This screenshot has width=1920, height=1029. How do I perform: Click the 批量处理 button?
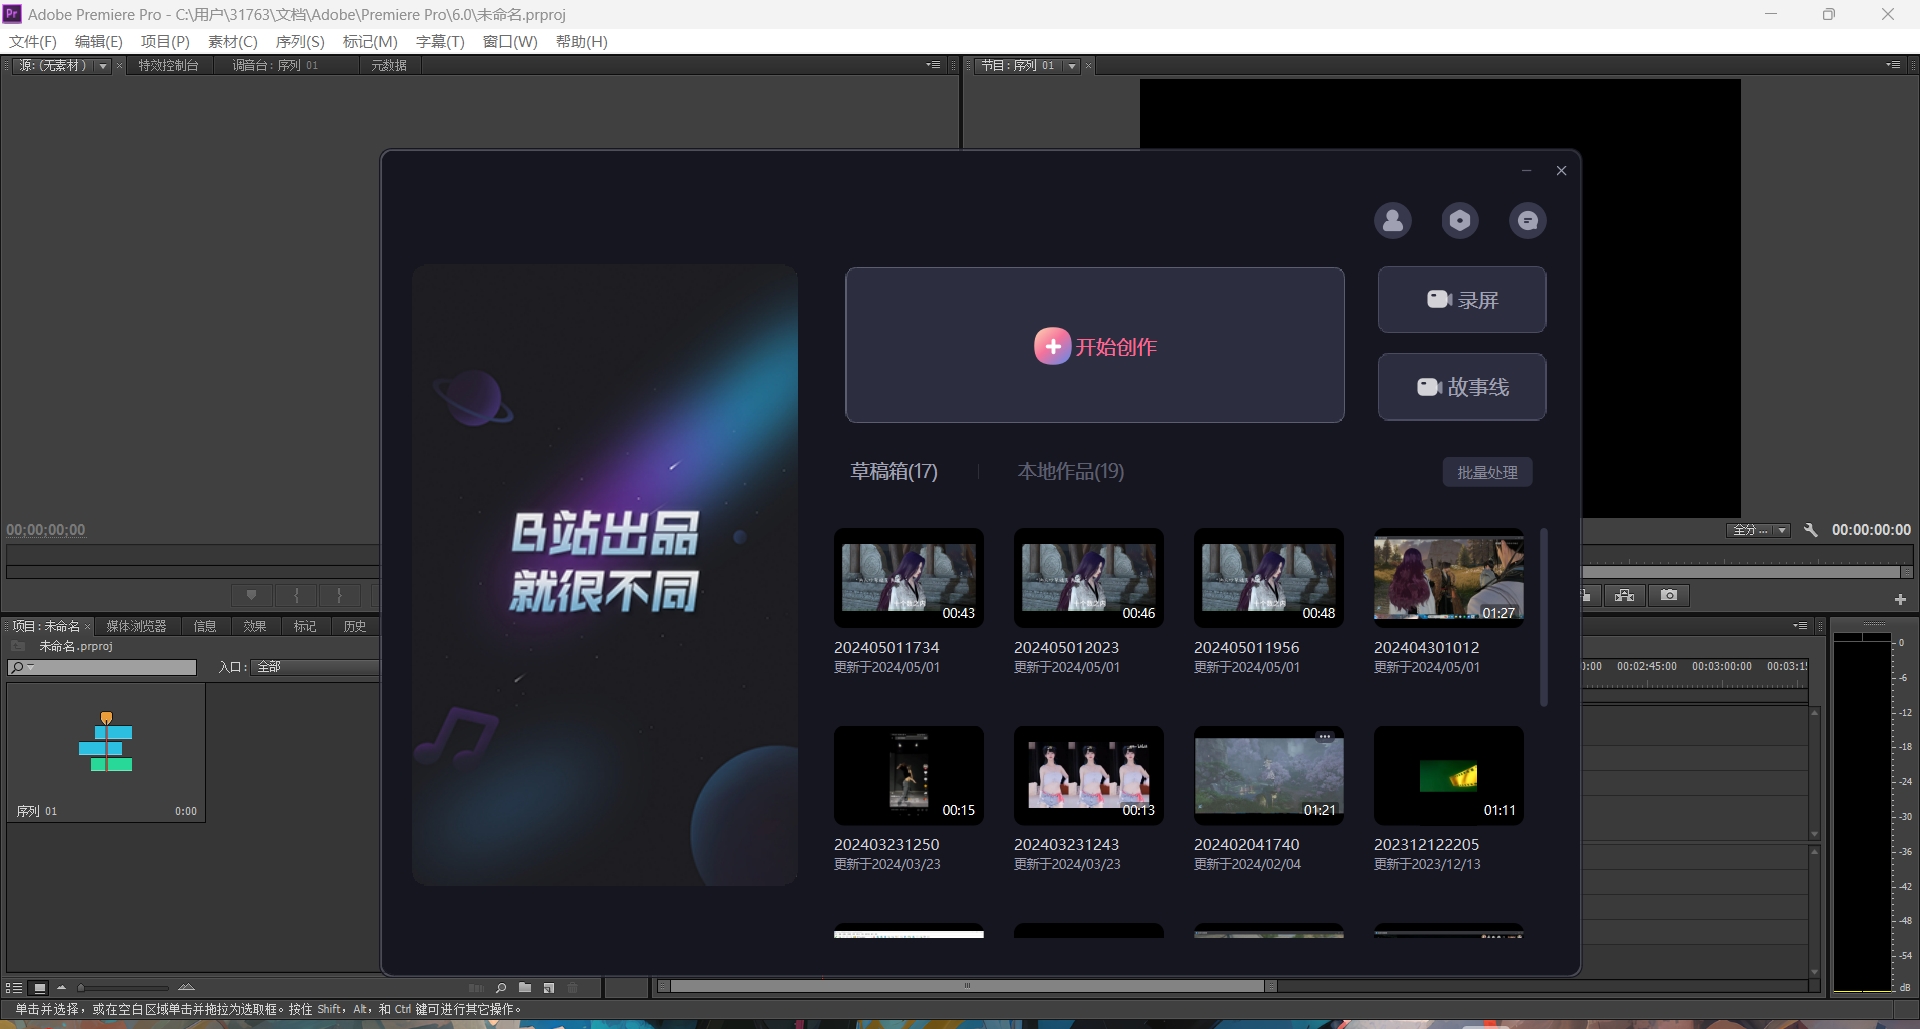1487,472
